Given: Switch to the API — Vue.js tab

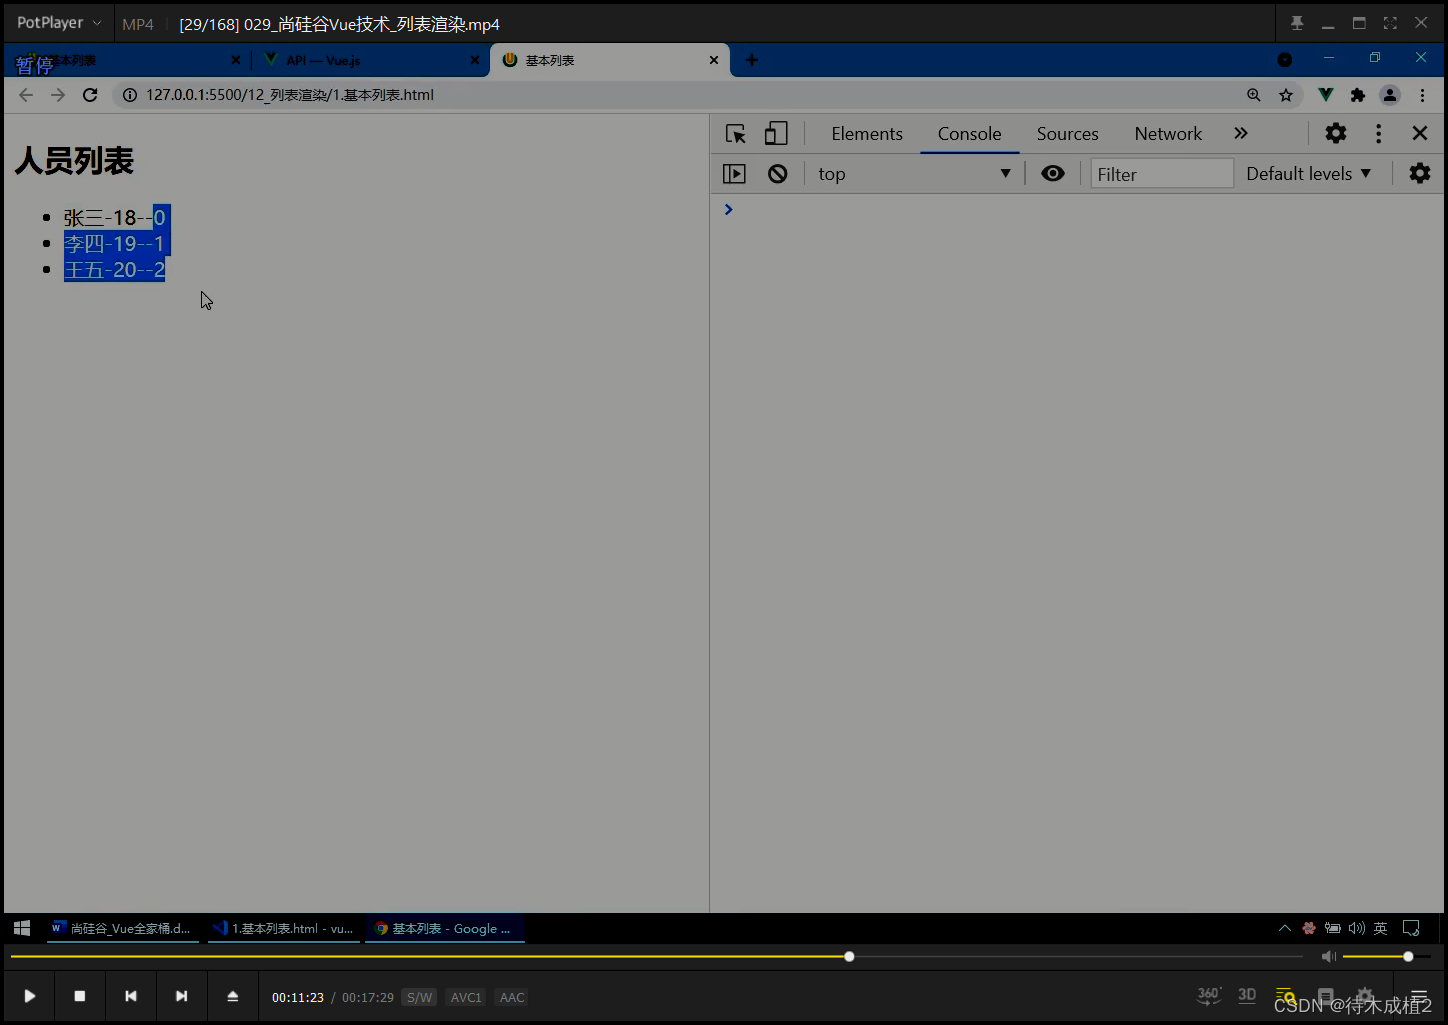Looking at the screenshot, I should pos(369,60).
